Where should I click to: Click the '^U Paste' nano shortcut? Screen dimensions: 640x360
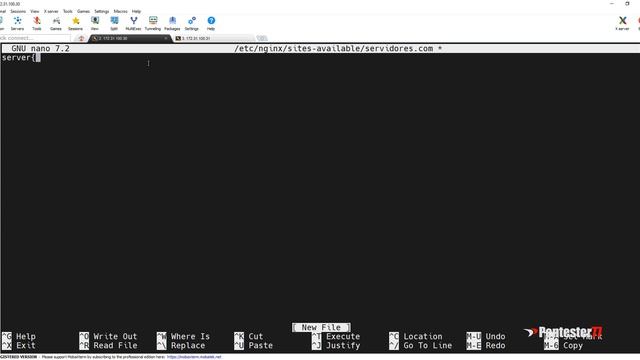click(x=253, y=345)
